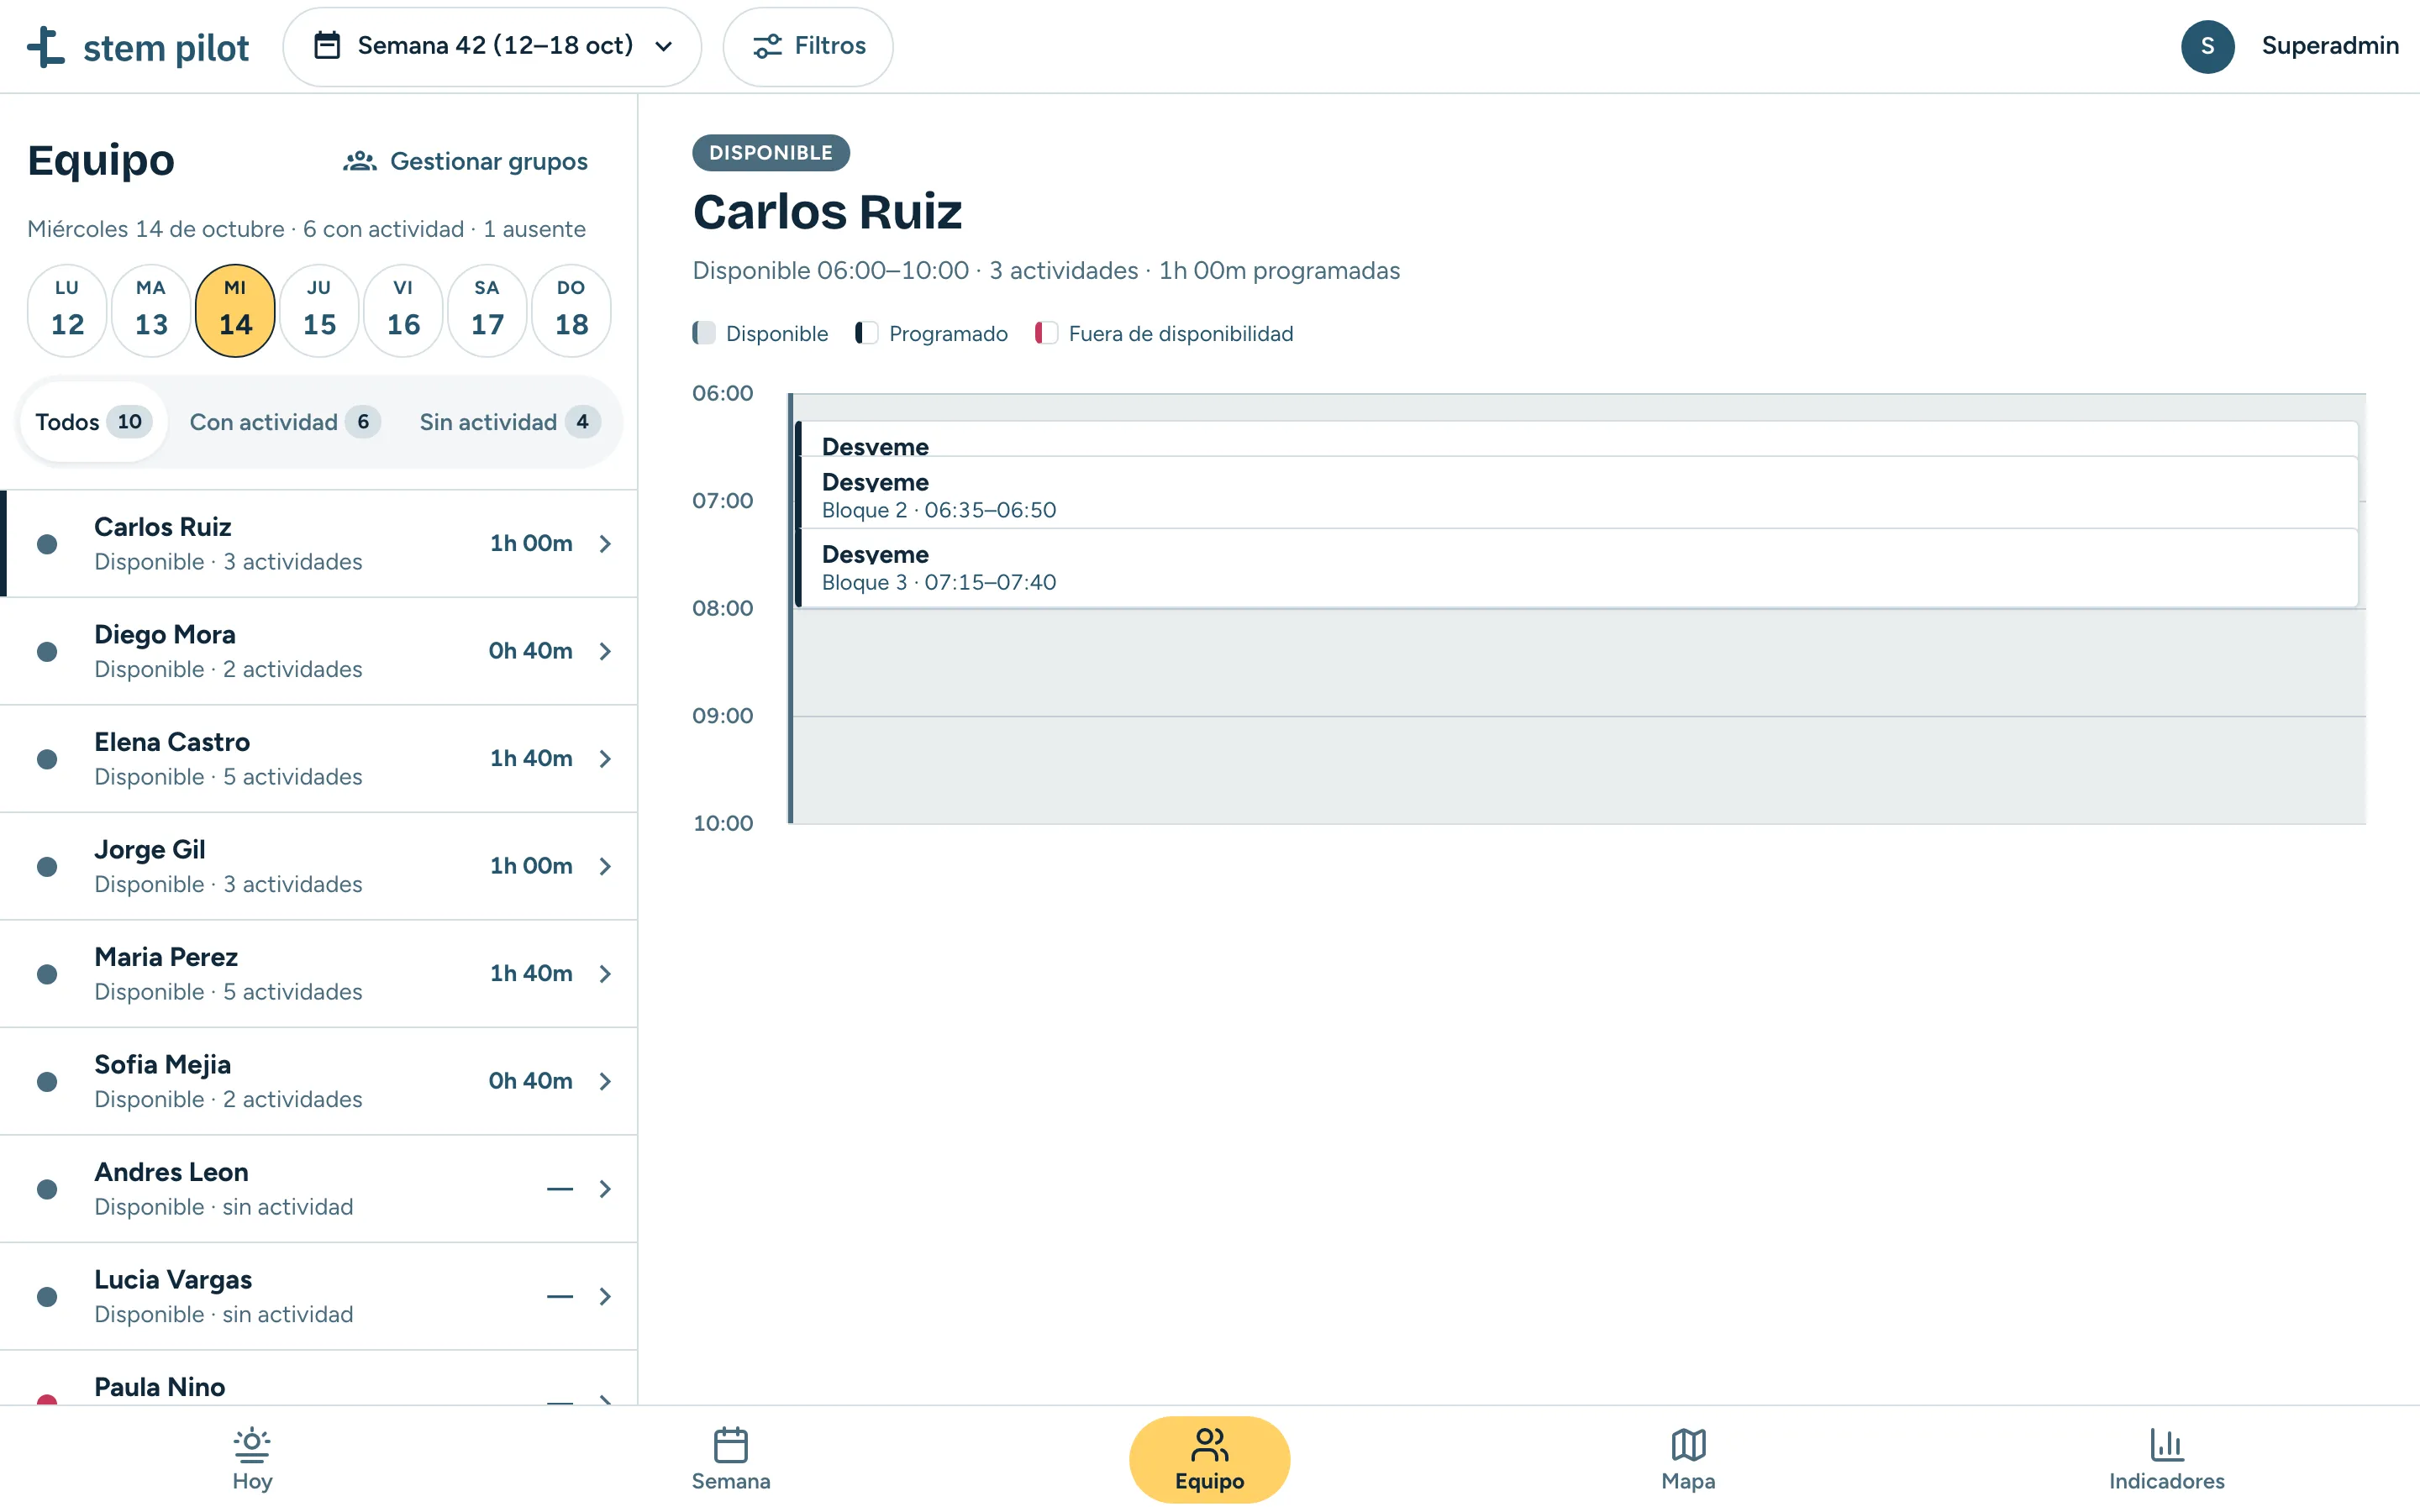Select Maria Perez in team list
Screen dimensions: 2420x1512
coord(319,973)
